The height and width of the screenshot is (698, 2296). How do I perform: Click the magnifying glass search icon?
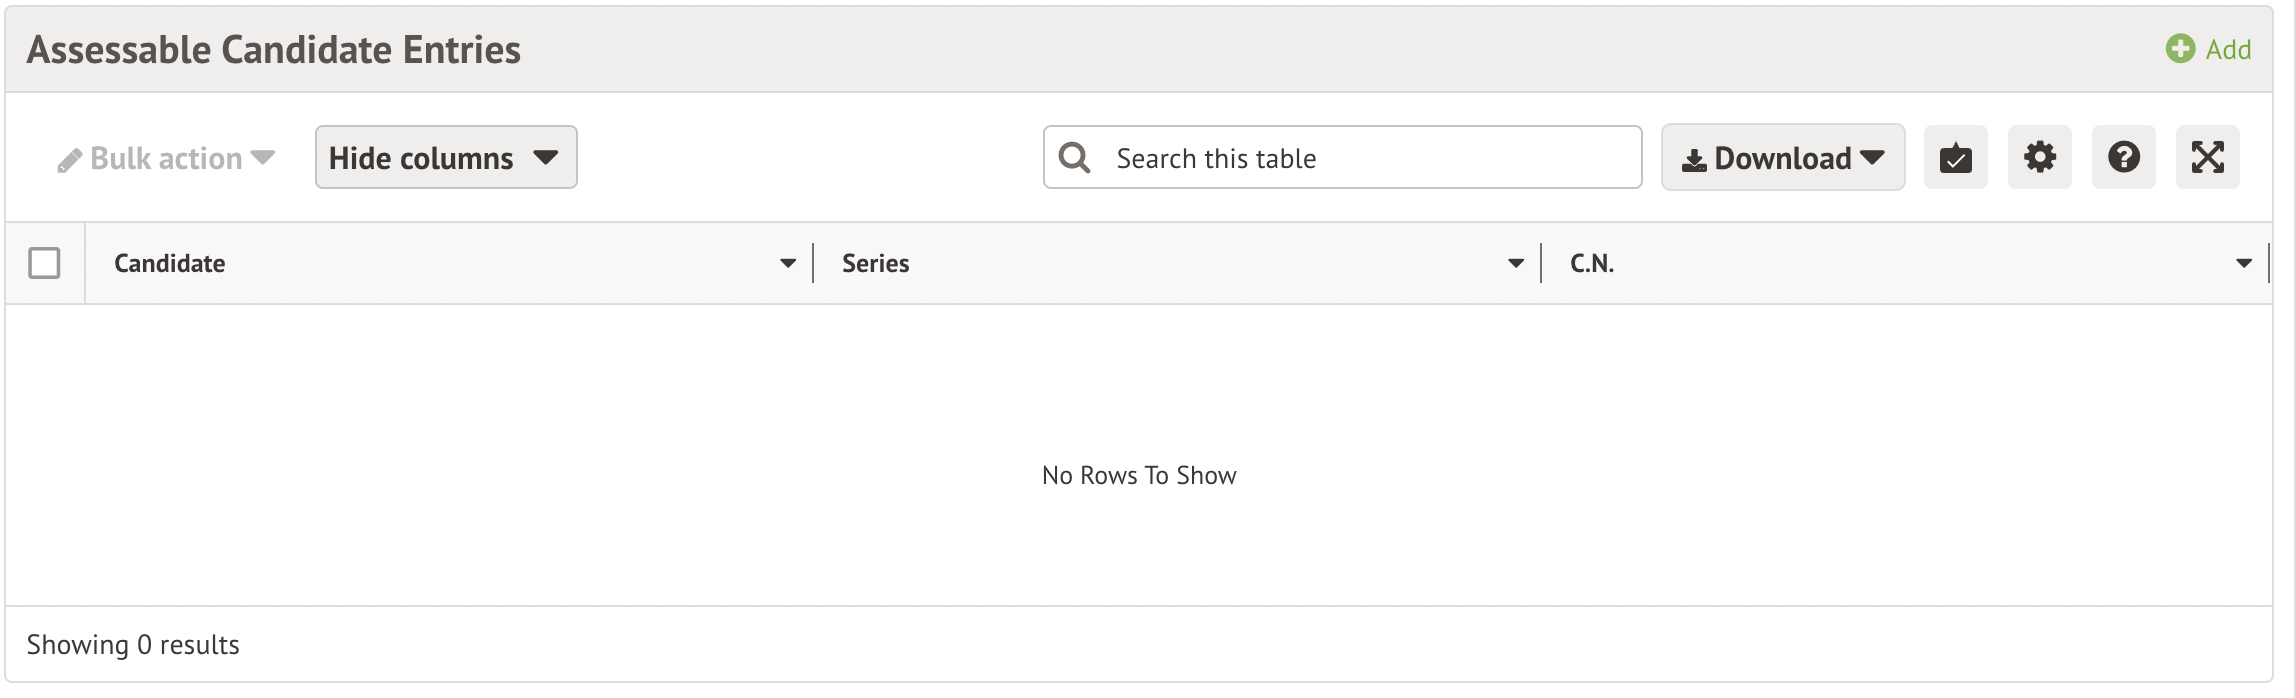pos(1074,158)
